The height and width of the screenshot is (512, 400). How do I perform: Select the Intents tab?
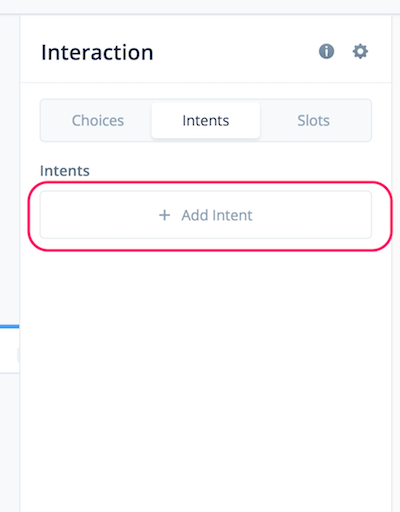click(x=206, y=120)
